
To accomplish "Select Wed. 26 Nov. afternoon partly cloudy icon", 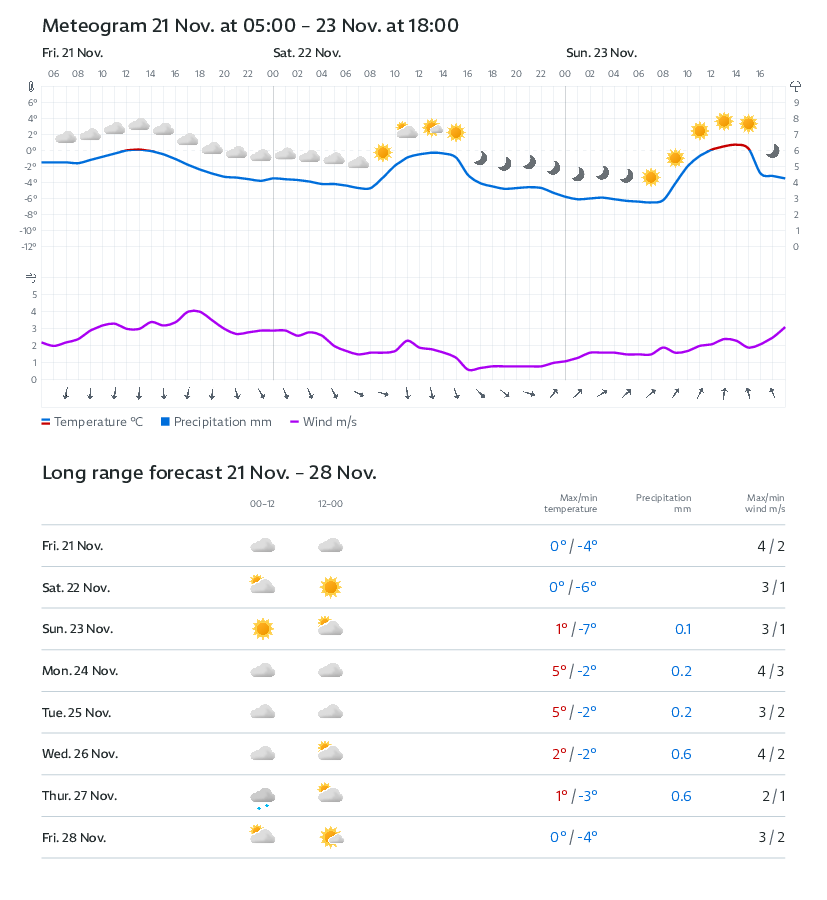I will tap(330, 753).
